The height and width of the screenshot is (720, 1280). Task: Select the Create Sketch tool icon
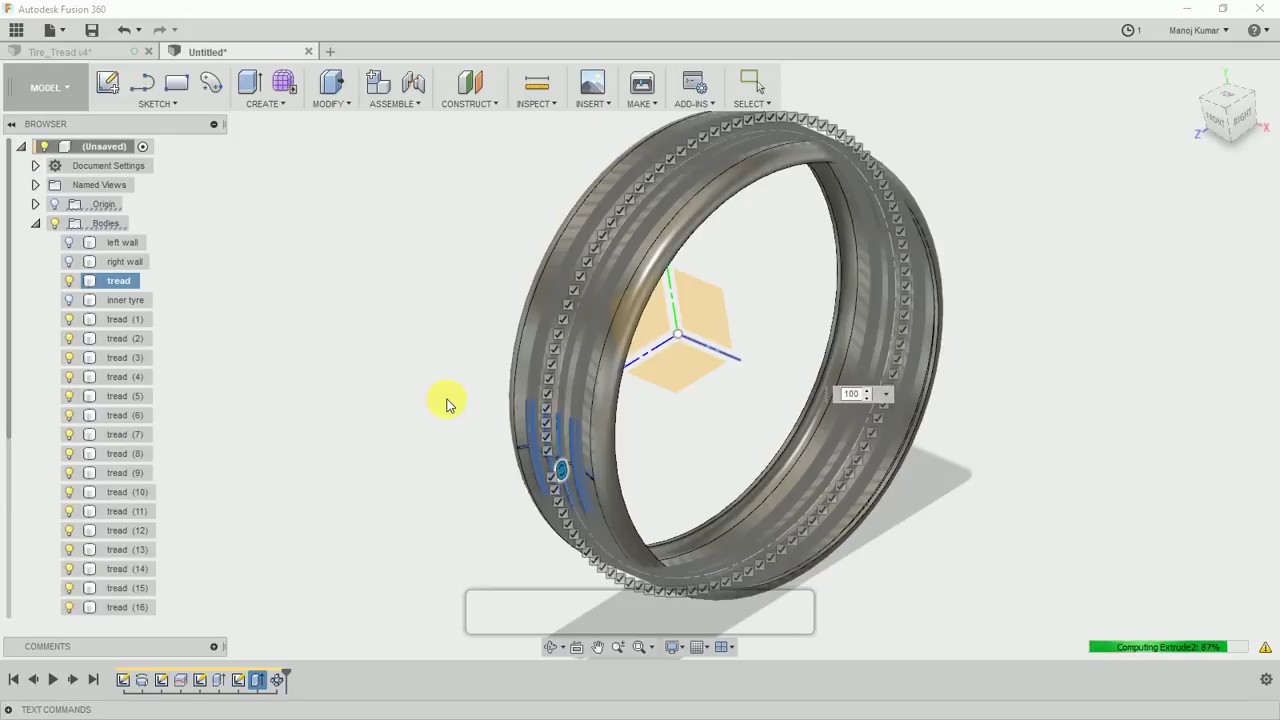(108, 82)
